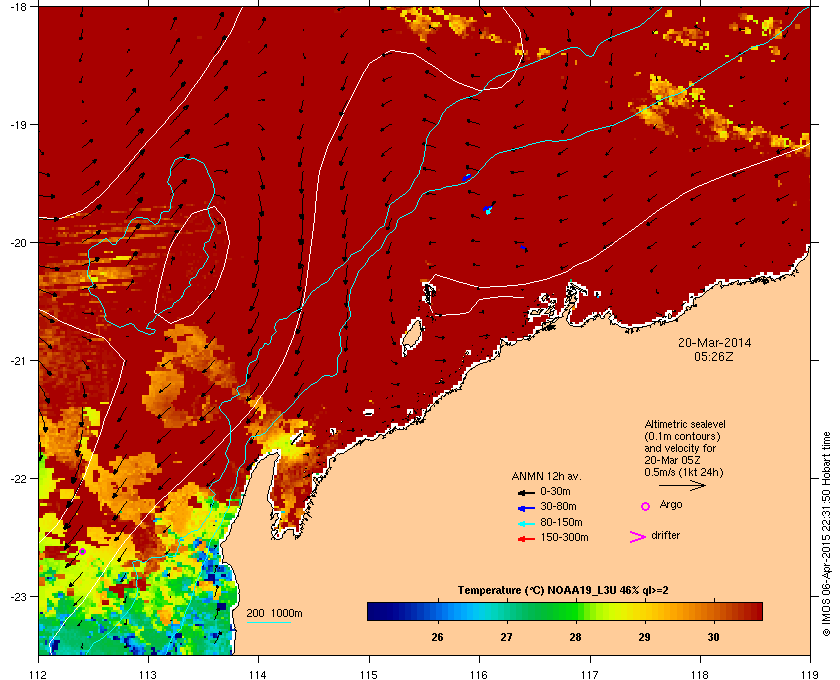Click the '20-Mar-2014' date text
The image size is (840, 680).
pos(715,342)
